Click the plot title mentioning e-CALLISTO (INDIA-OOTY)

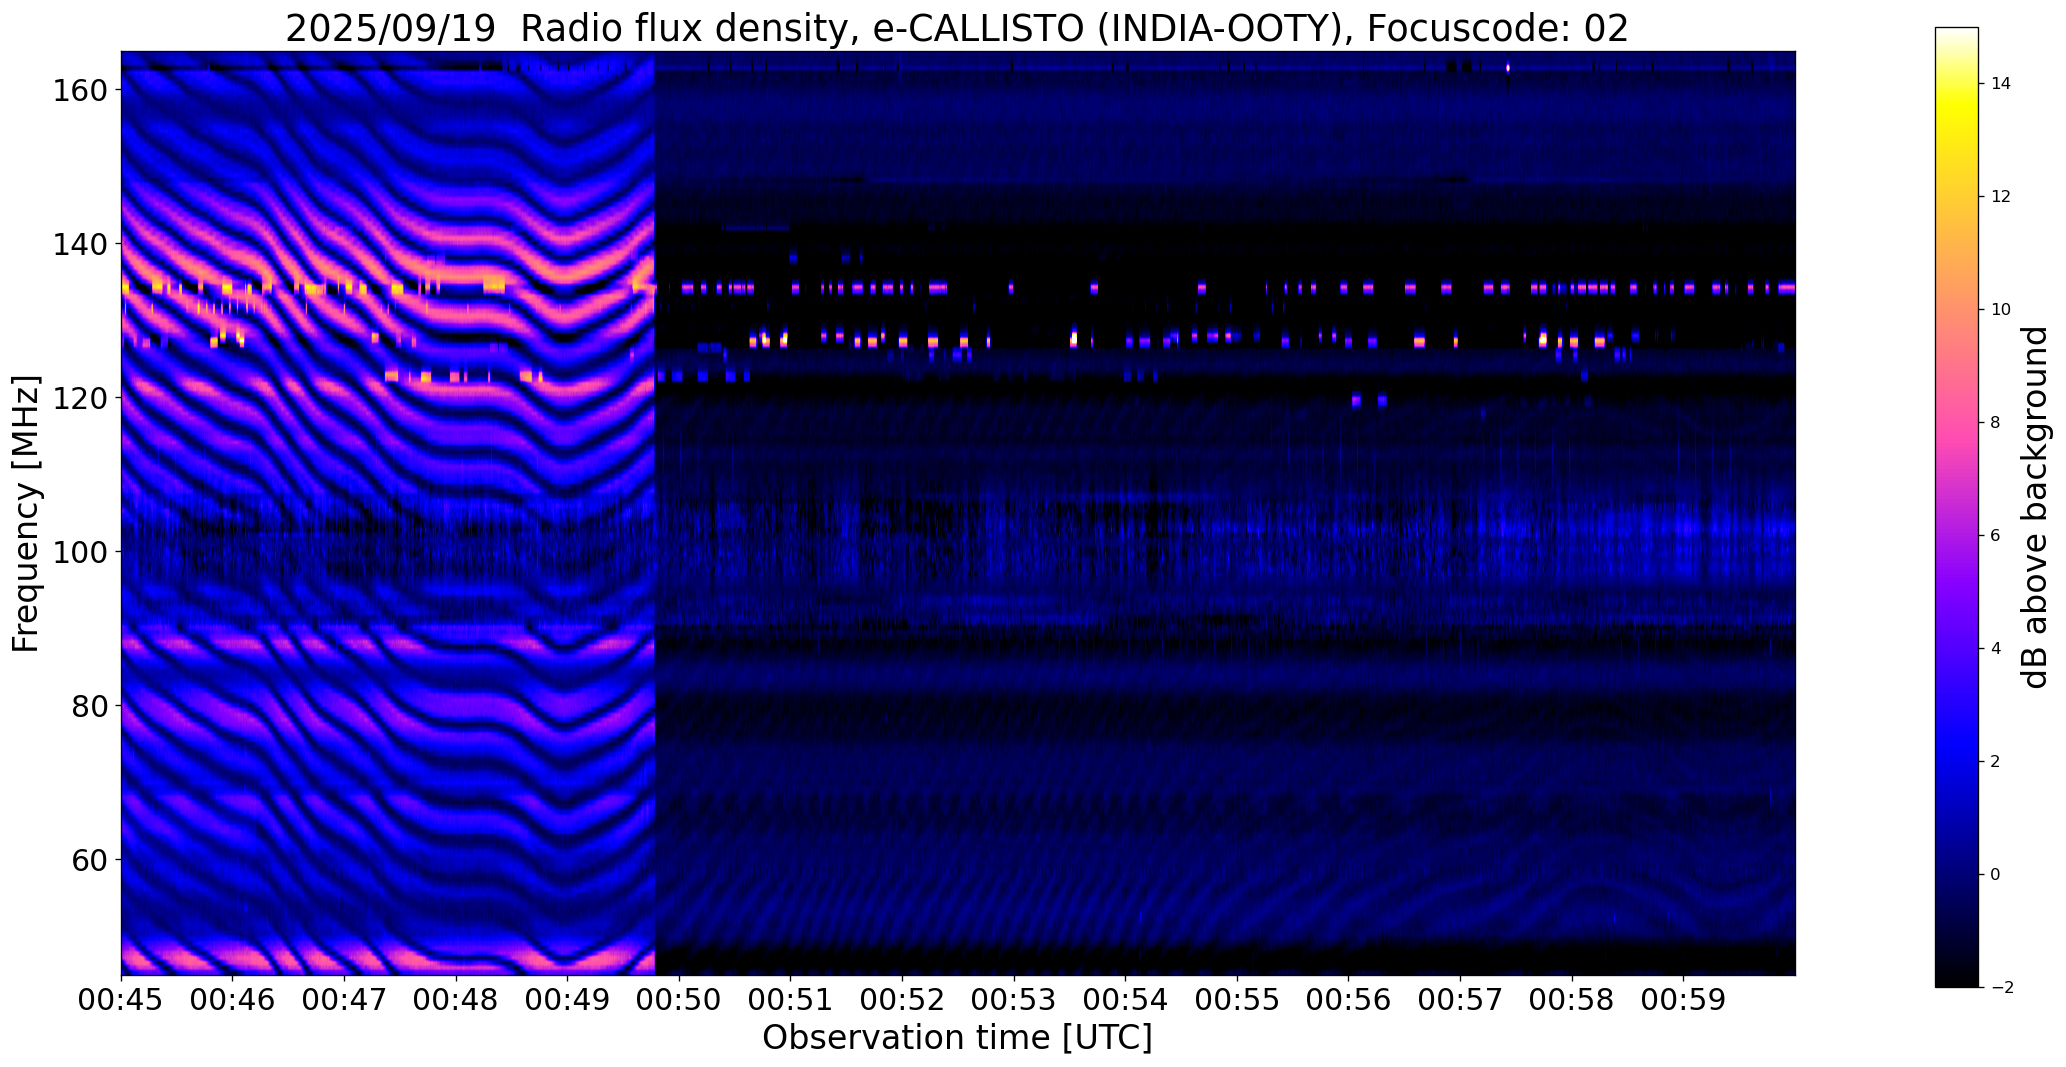[x=957, y=28]
